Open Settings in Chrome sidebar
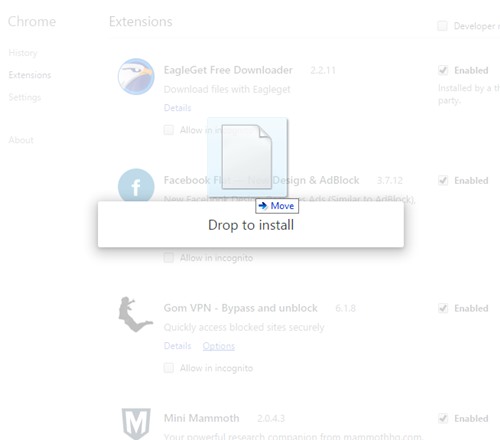This screenshot has width=500, height=440. (25, 97)
